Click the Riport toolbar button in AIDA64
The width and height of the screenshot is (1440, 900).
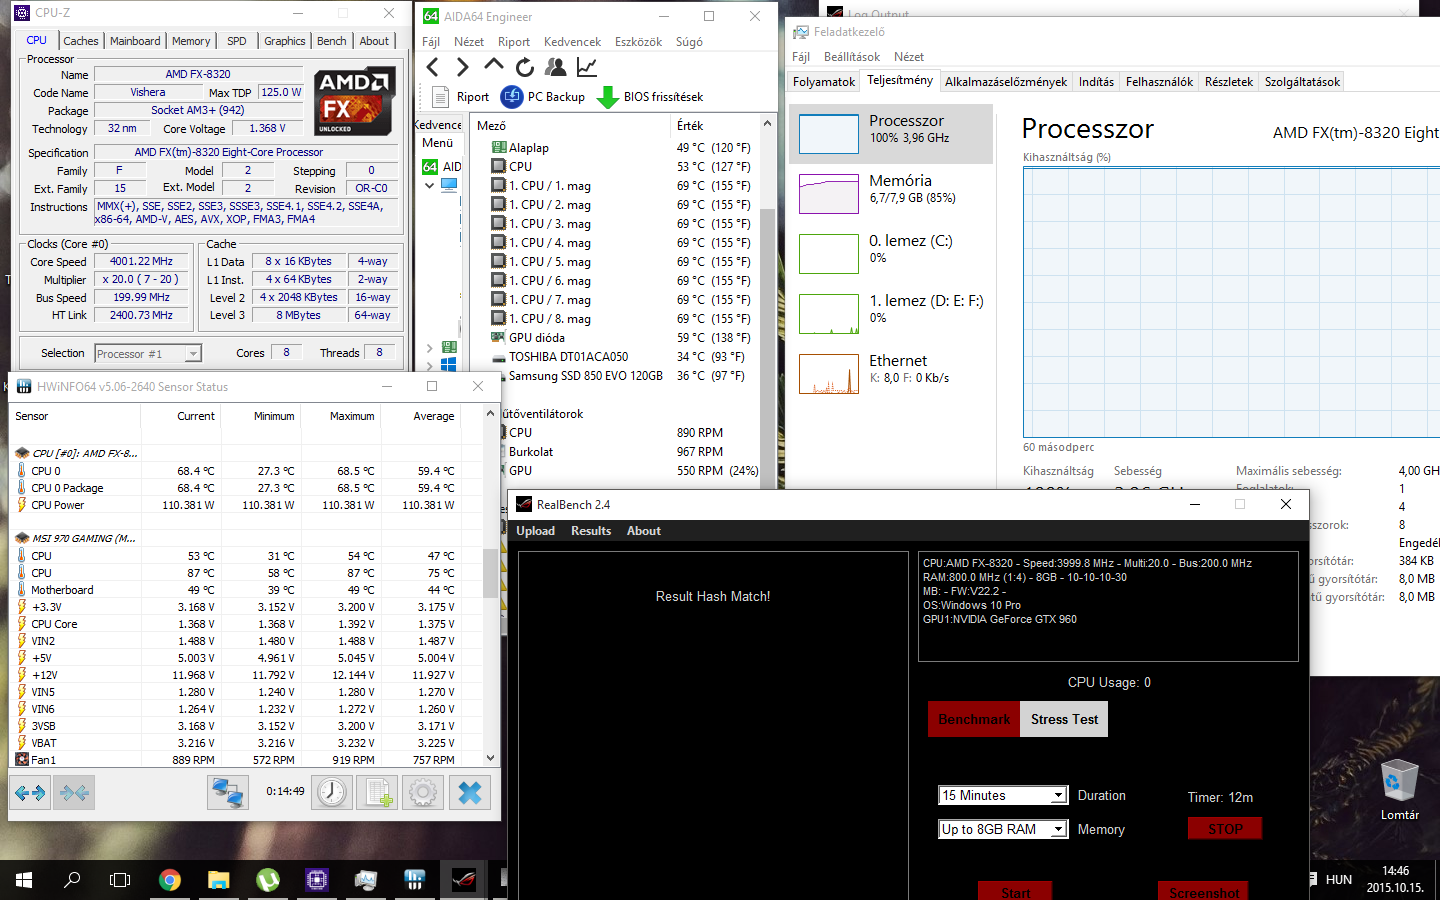click(461, 97)
